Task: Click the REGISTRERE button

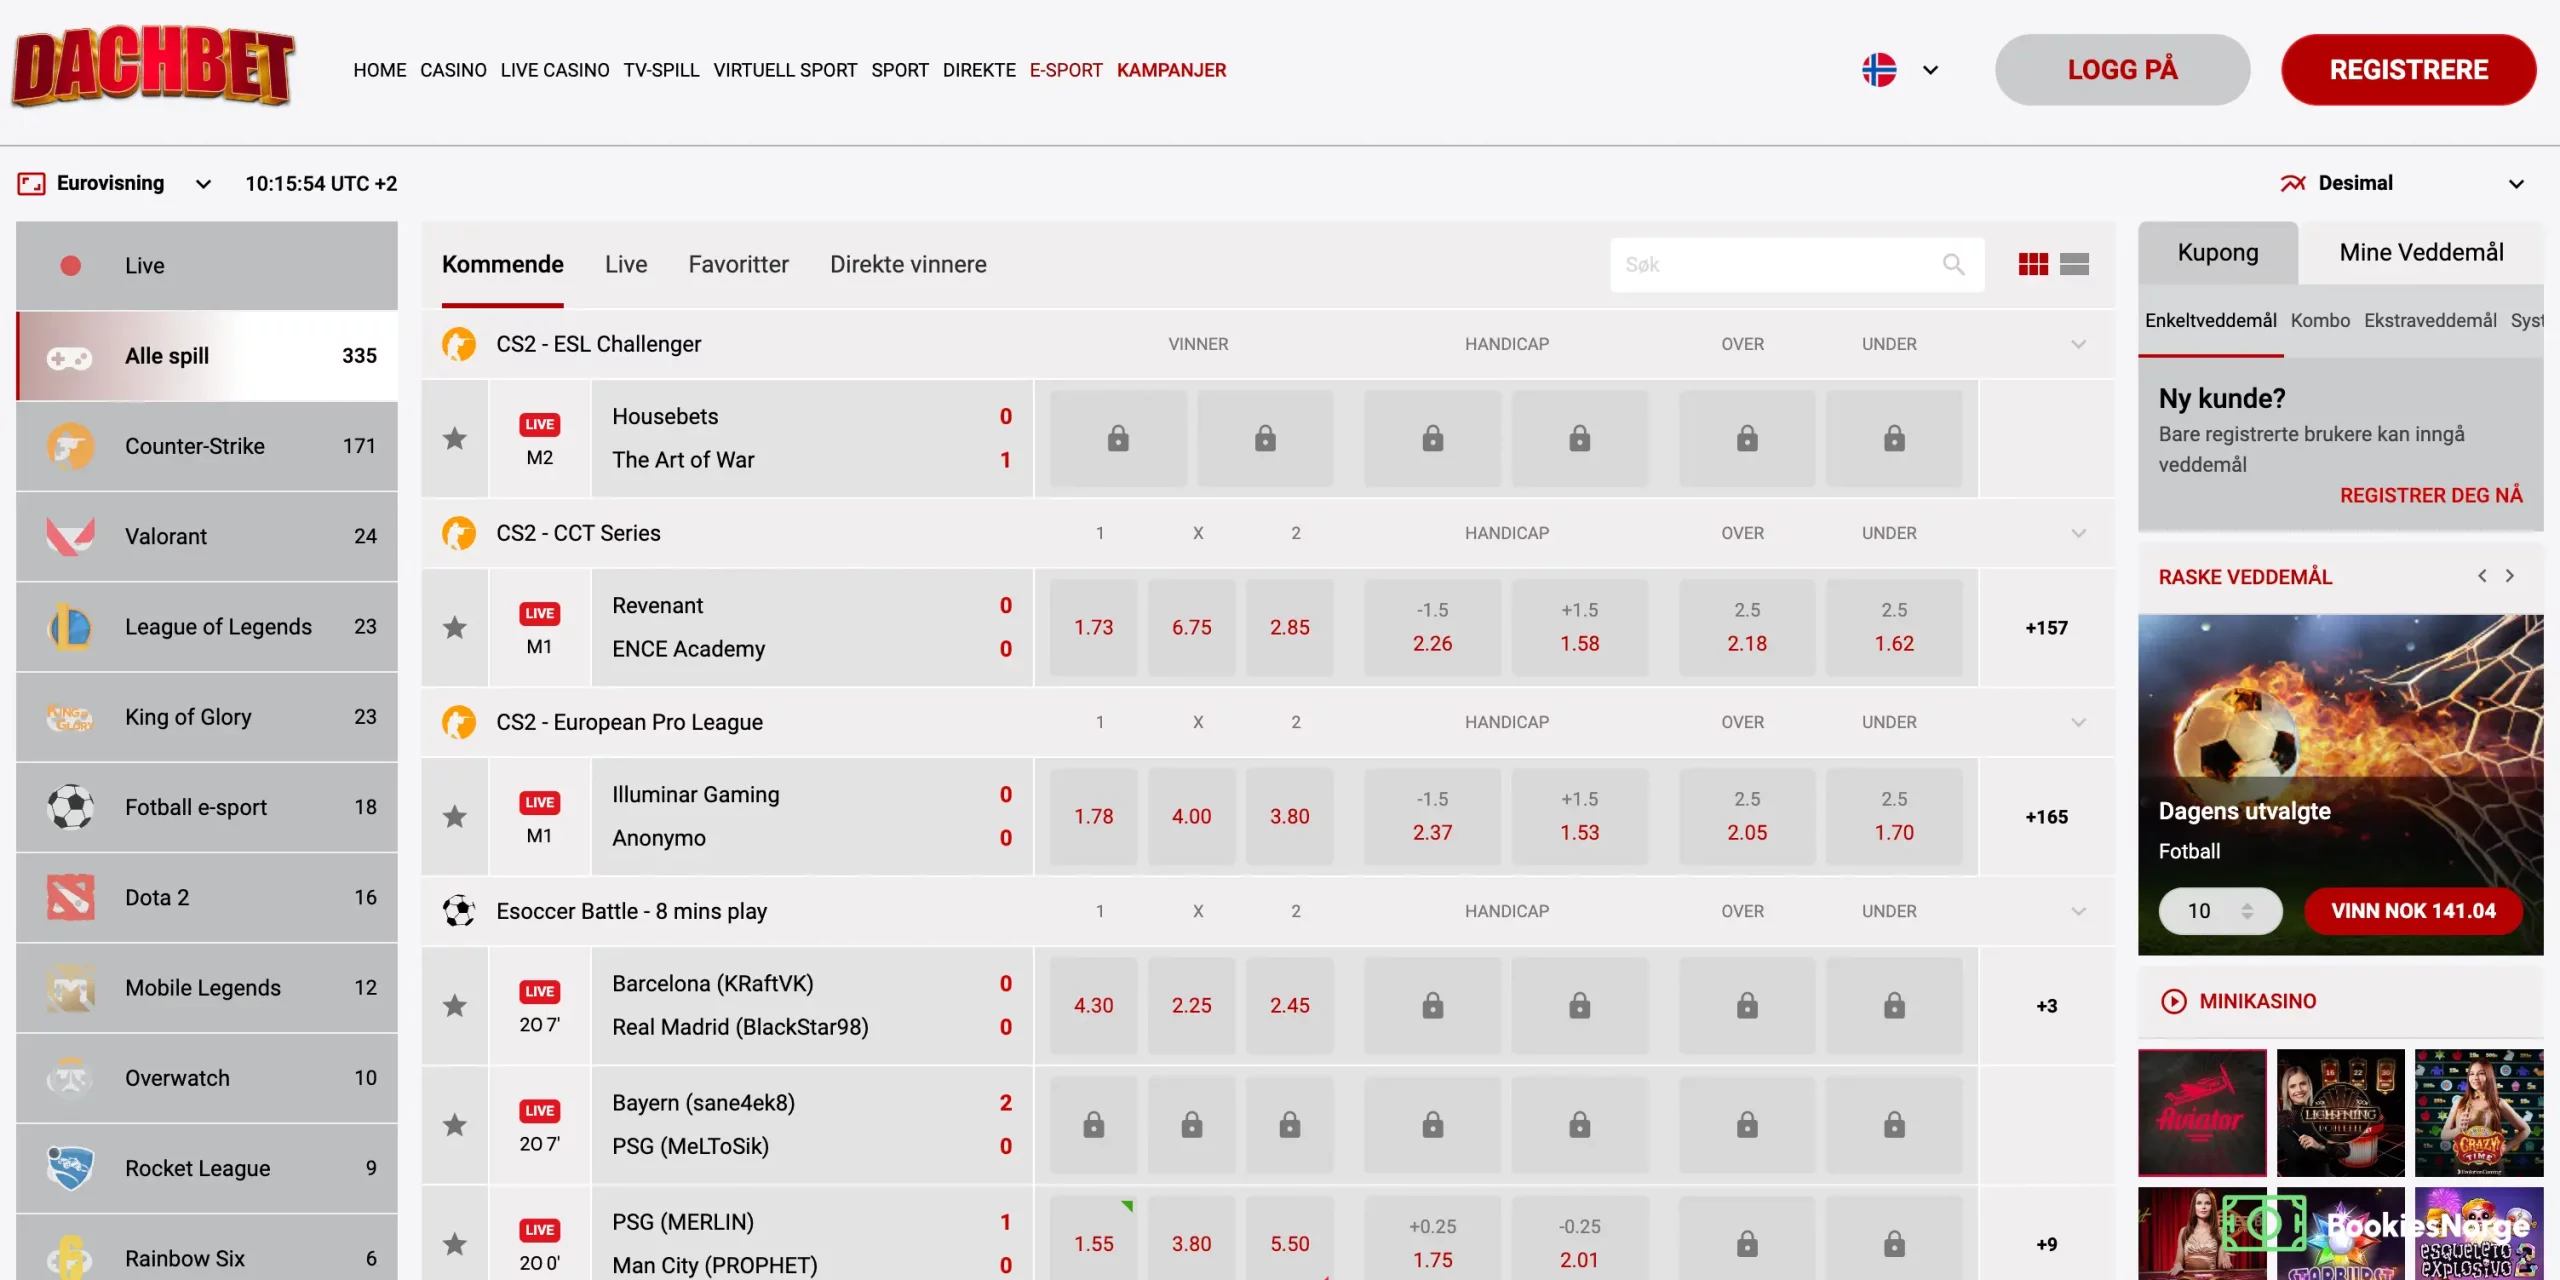Action: (x=2408, y=70)
